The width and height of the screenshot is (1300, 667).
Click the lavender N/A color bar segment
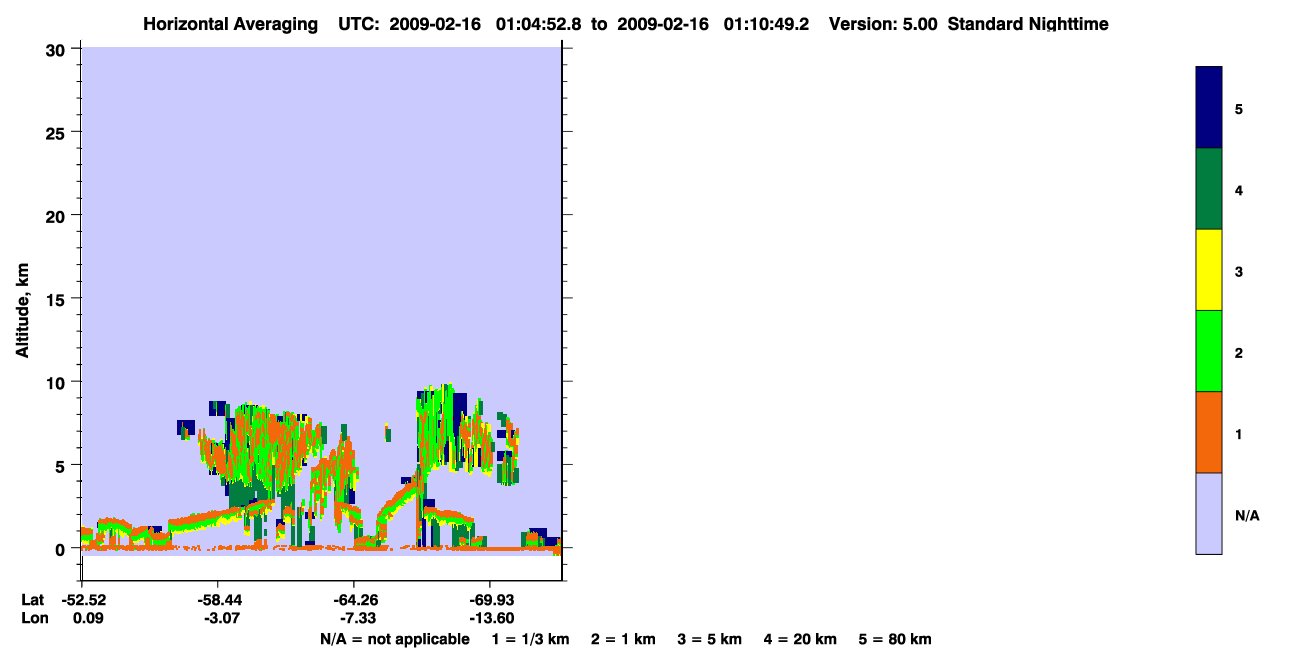point(1208,513)
